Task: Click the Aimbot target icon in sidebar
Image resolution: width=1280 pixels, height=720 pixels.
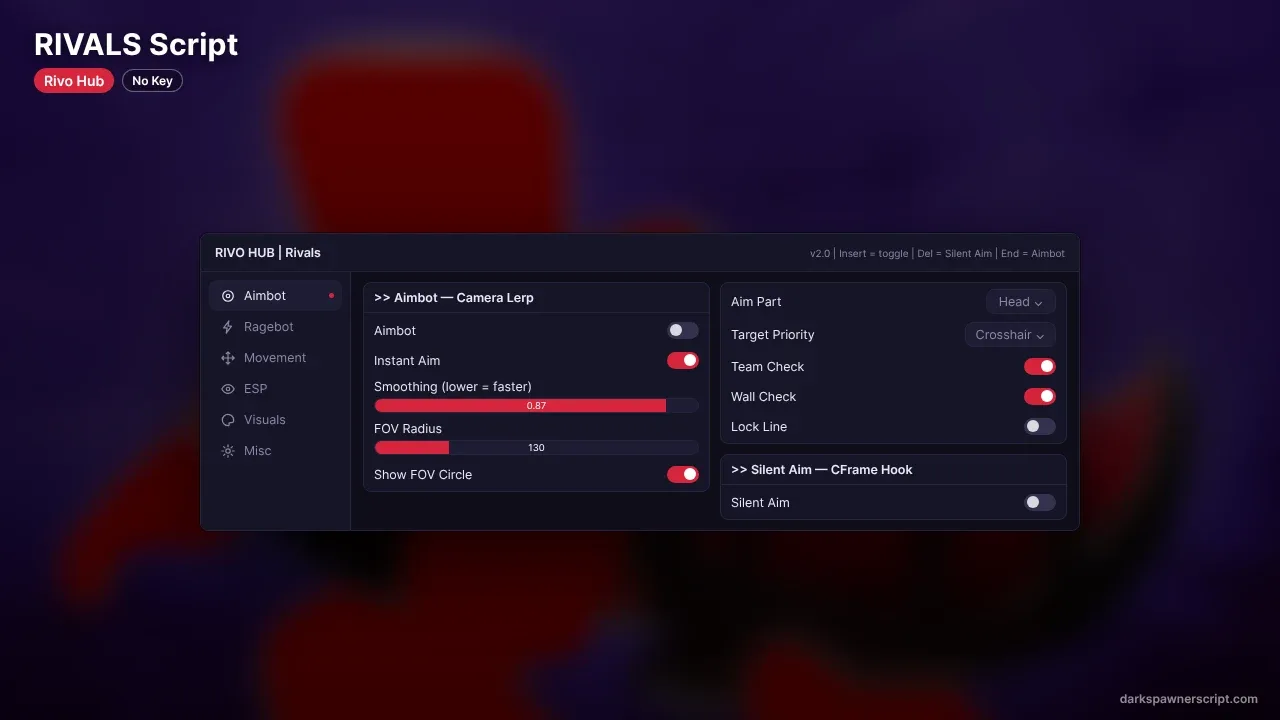Action: [228, 296]
